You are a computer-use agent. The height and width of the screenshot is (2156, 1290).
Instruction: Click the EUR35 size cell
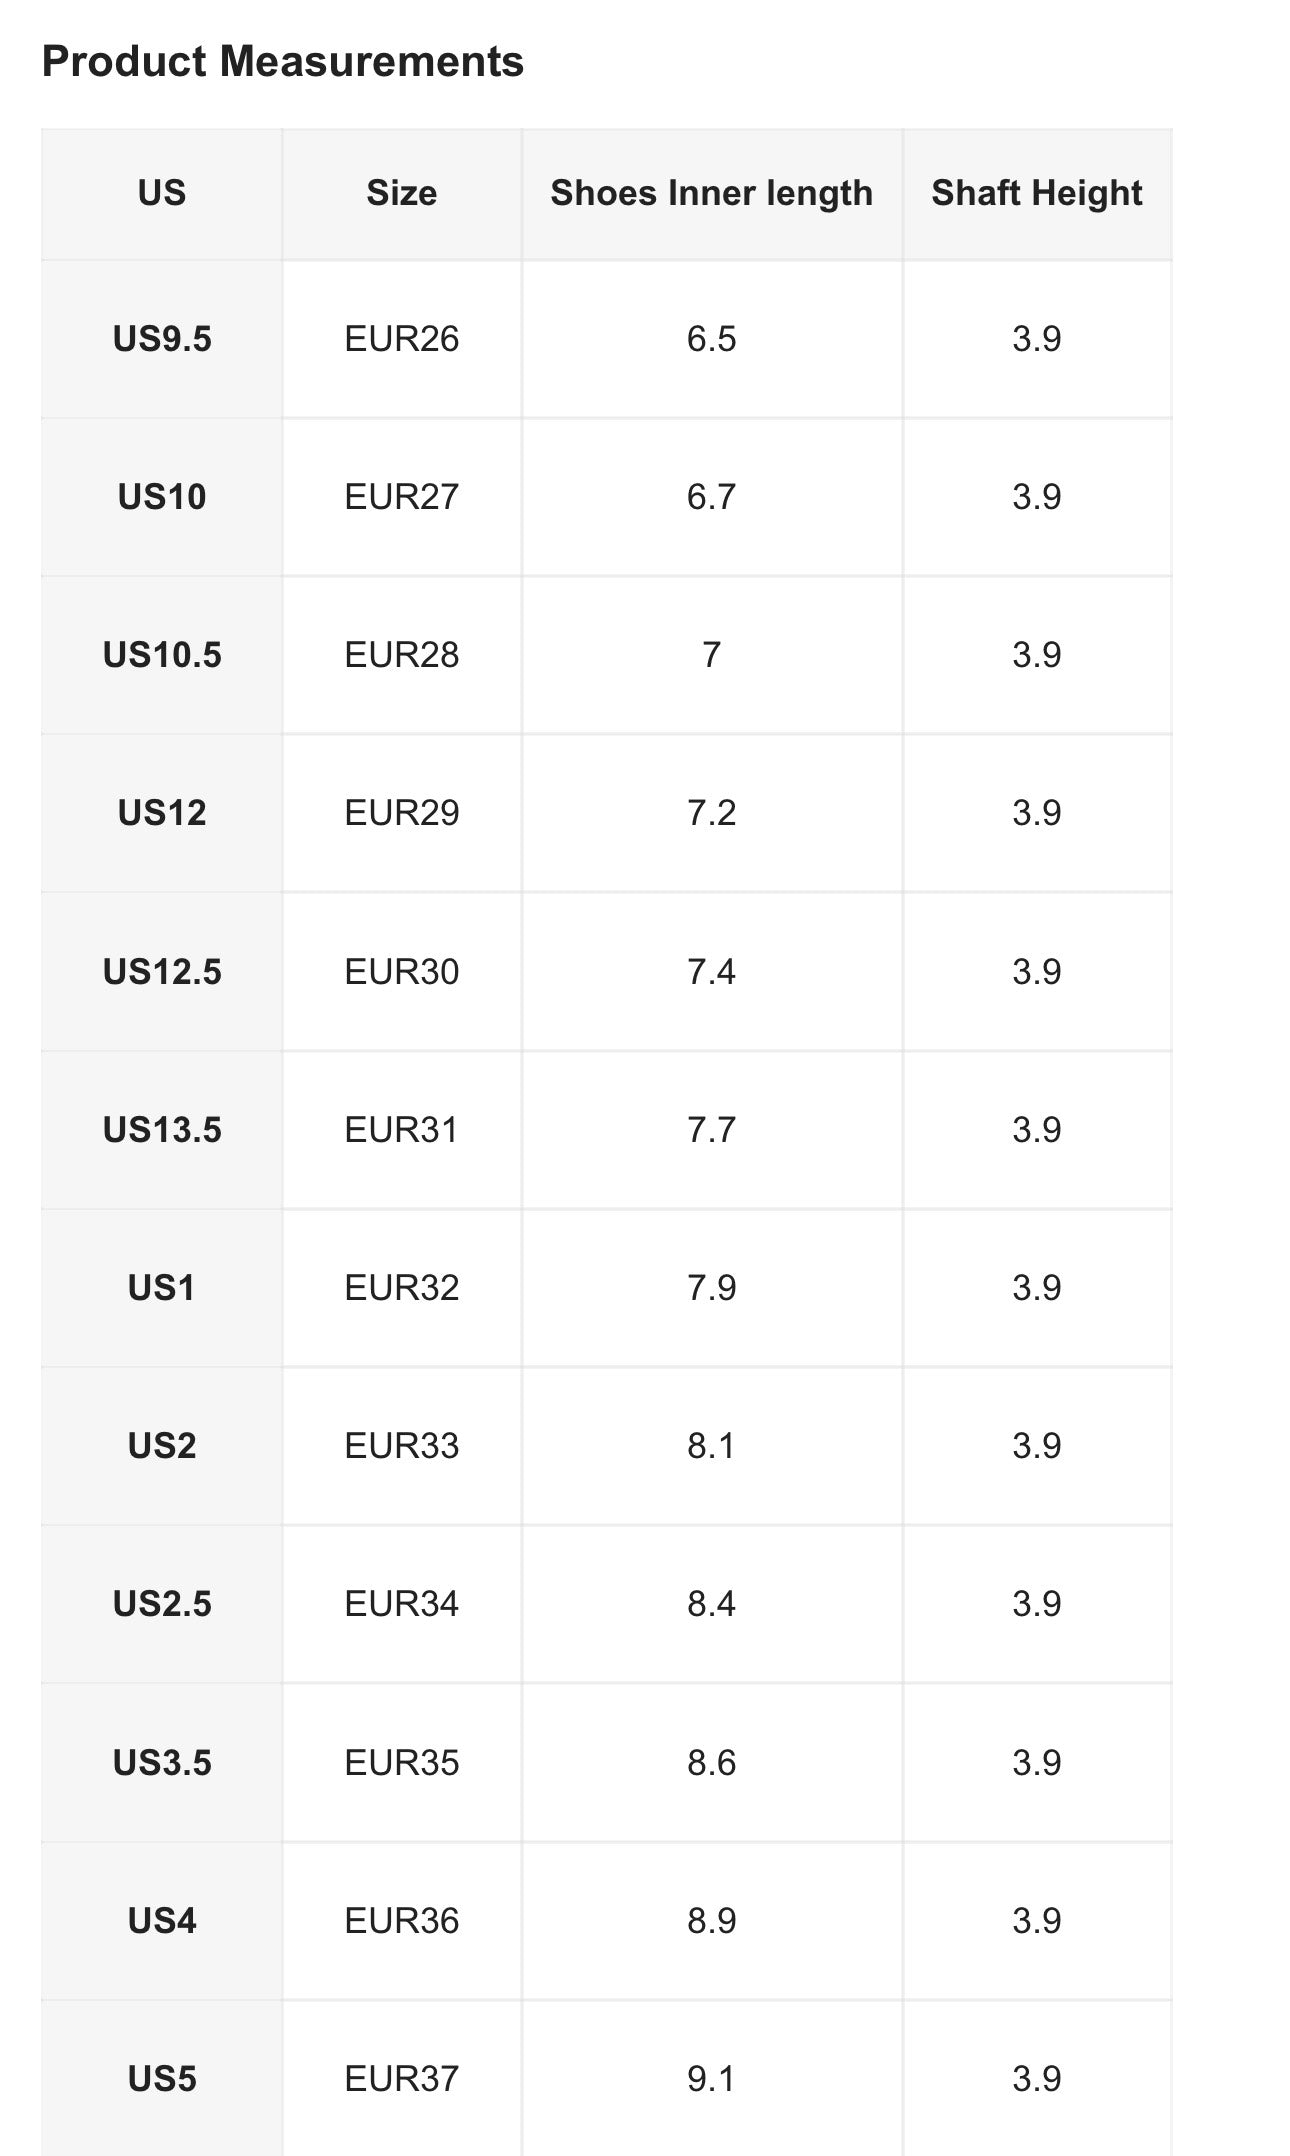coord(402,1763)
